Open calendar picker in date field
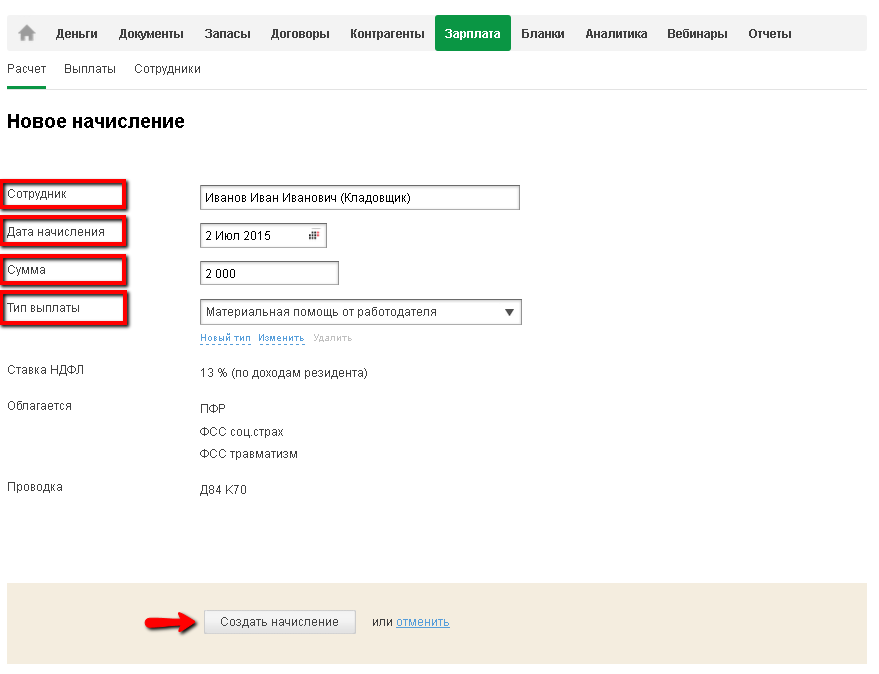Viewport: 879px width, 674px height. 314,236
